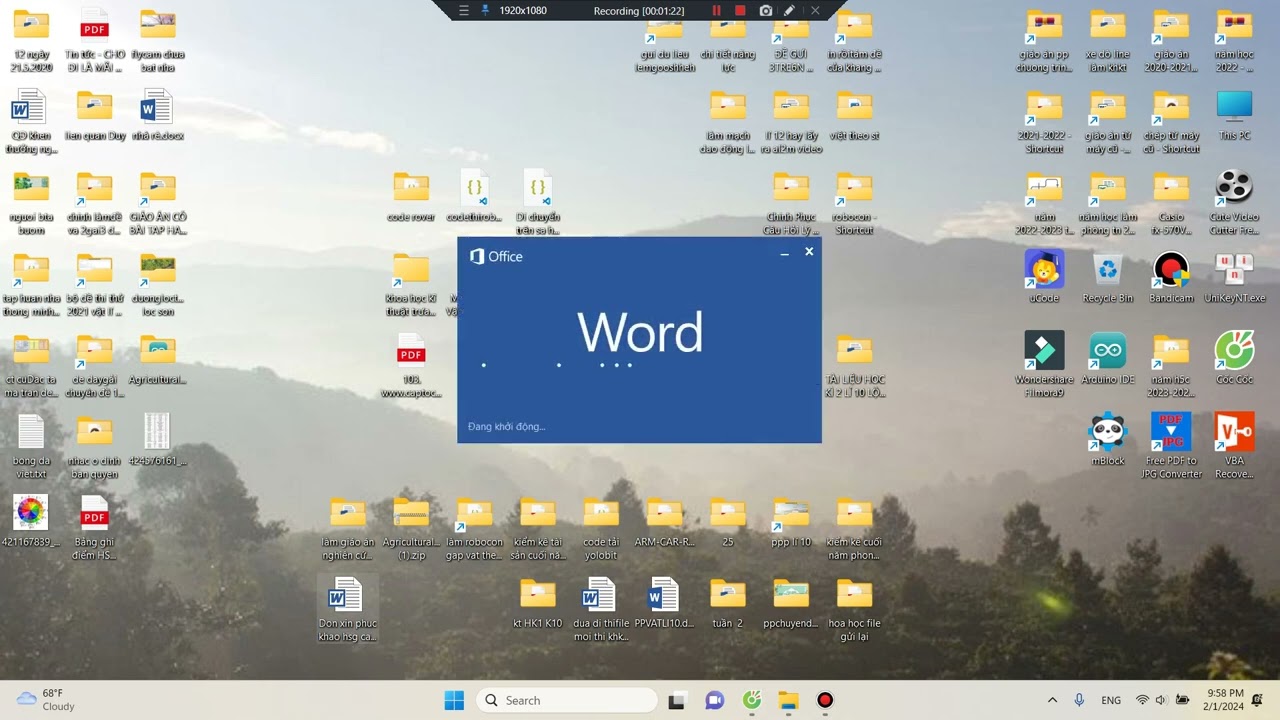Open the Bandicam recorder taskbar icon

[825, 700]
